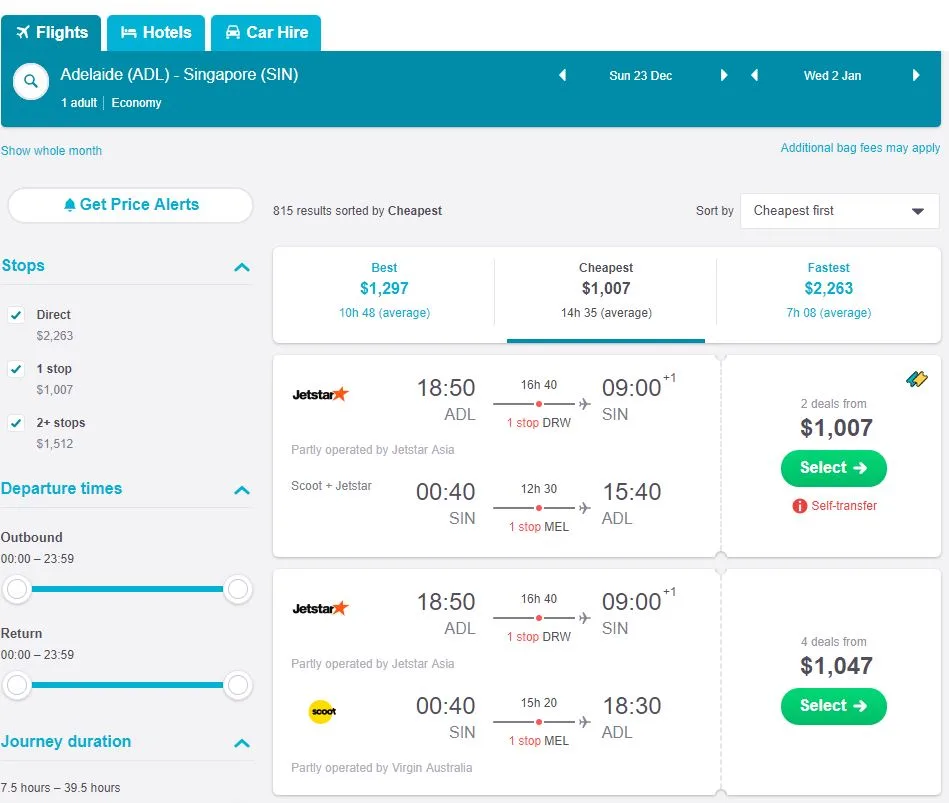Screen dimensions: 949x803
Task: Click the Self-transfer info icon
Action: point(799,506)
